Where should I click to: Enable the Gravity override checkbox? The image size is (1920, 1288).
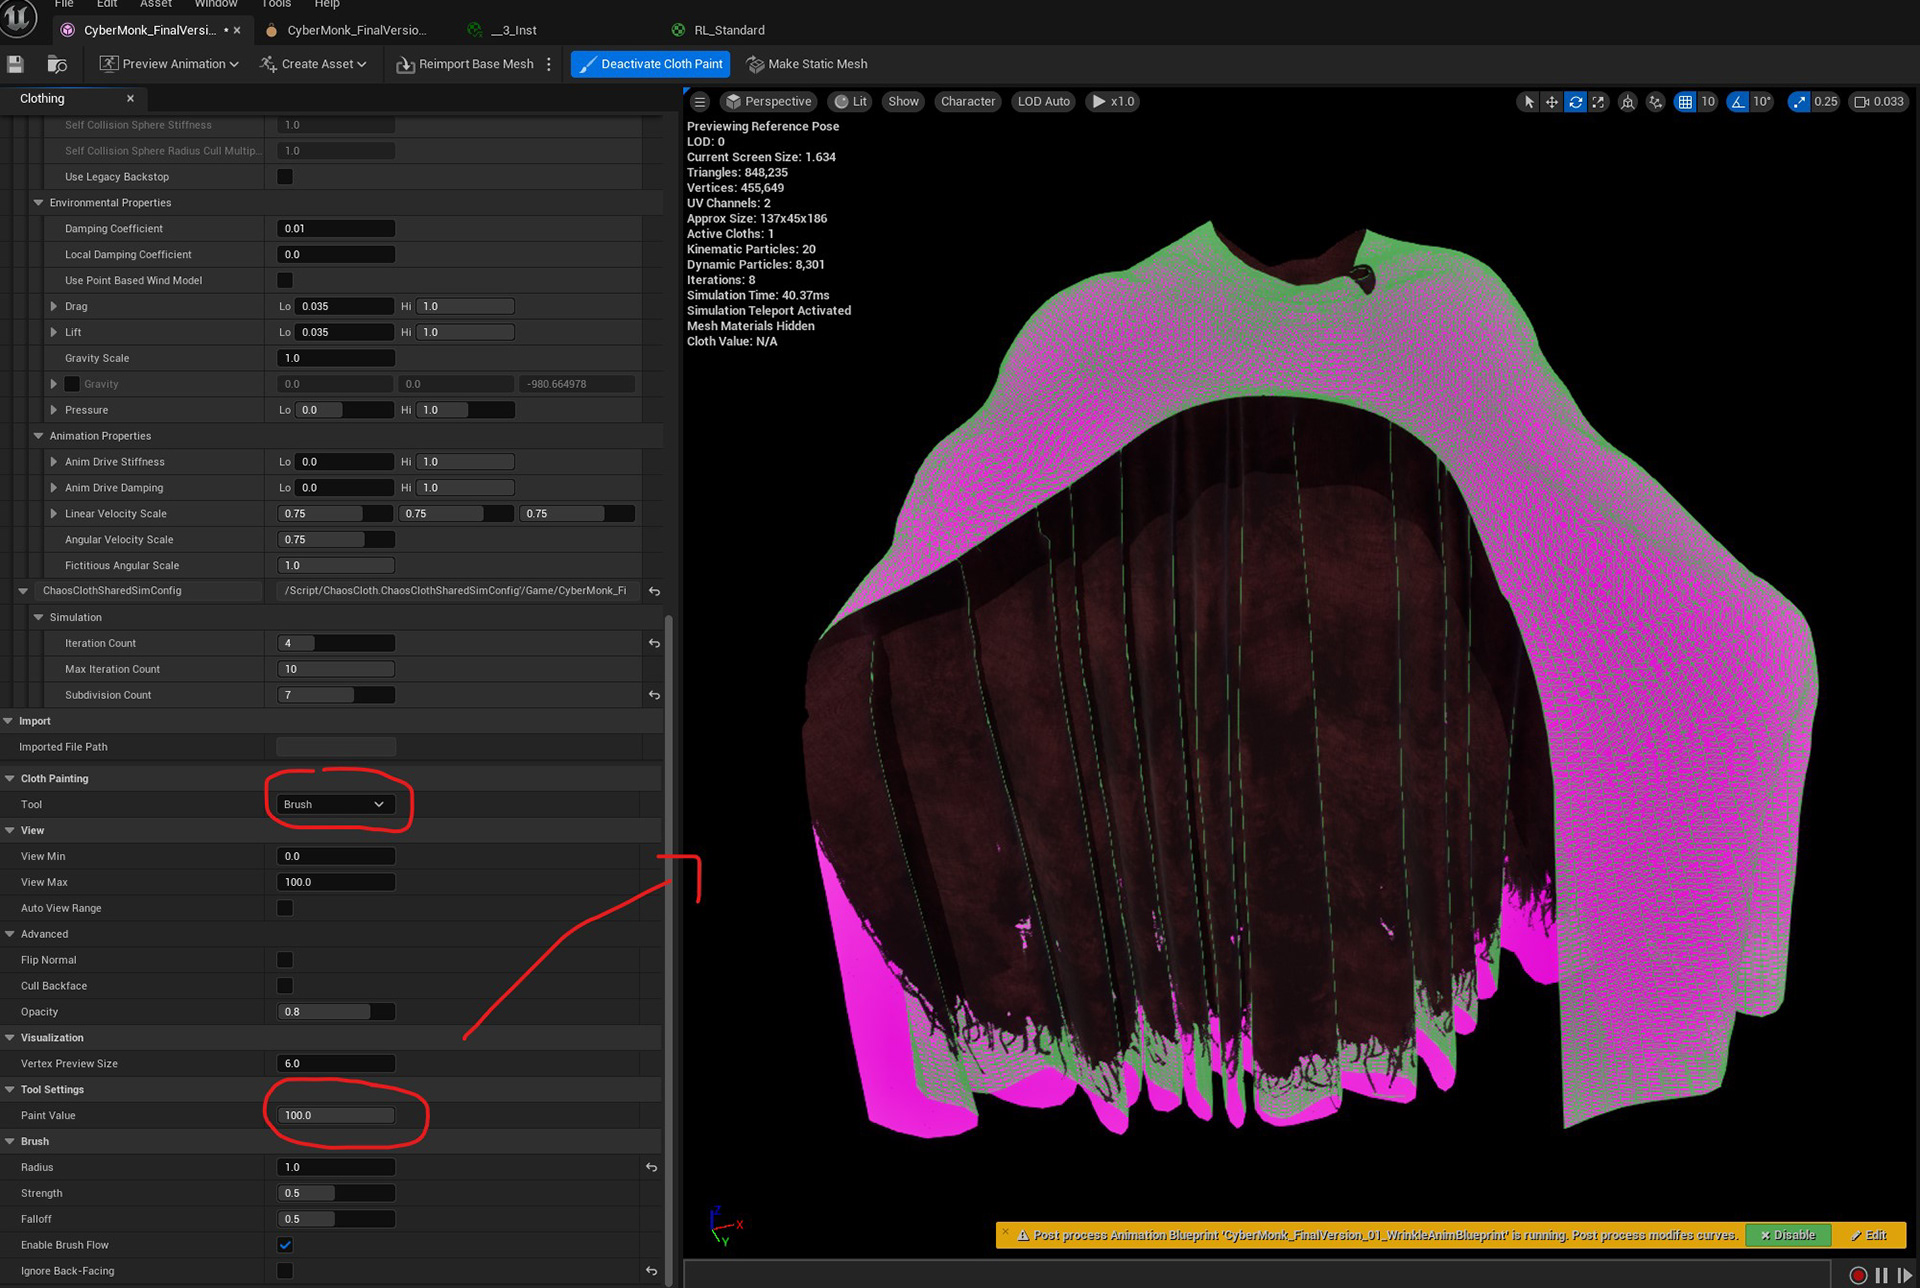(72, 384)
